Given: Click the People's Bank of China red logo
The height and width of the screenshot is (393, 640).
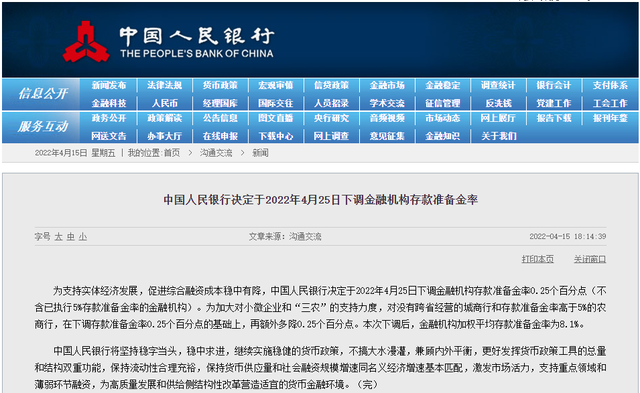Looking at the screenshot, I should 86,42.
